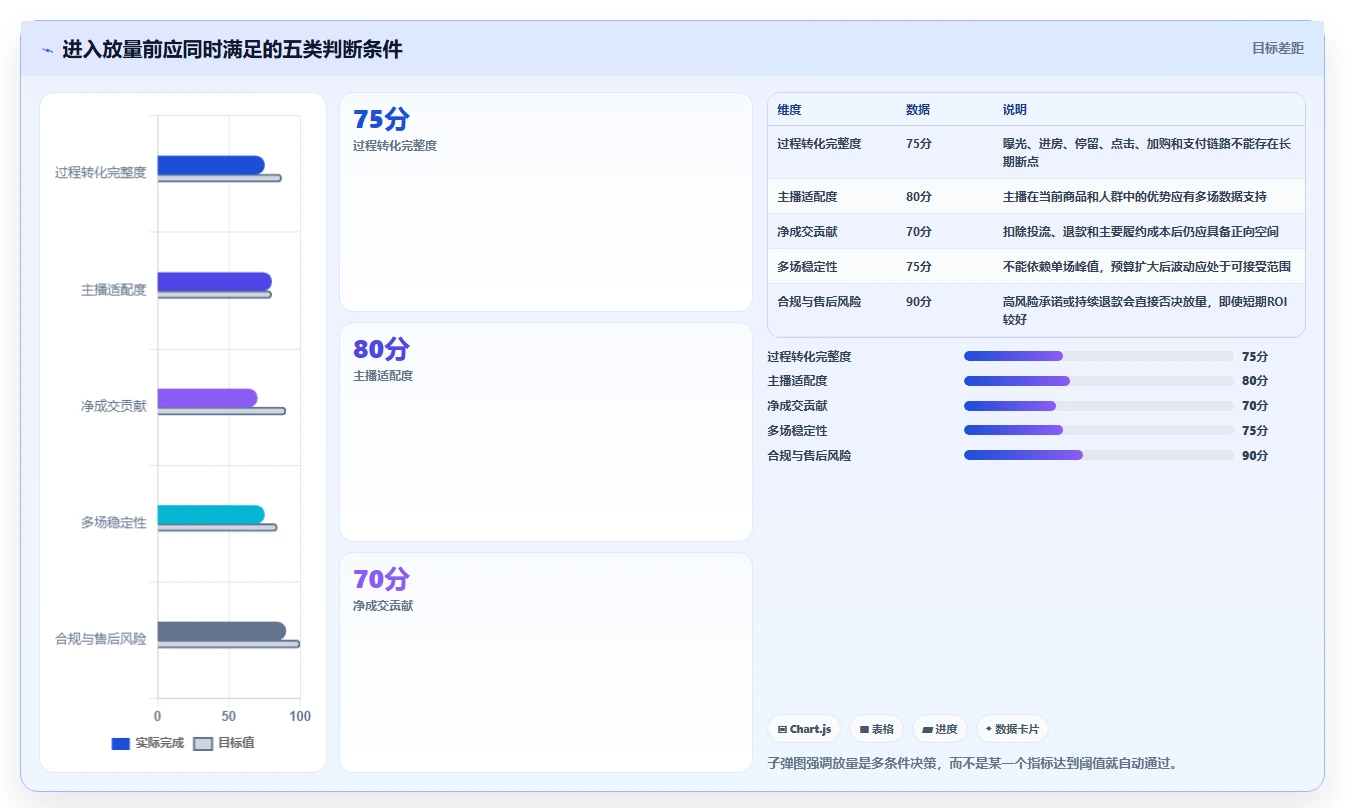
Task: Click the 说明 table column header
Action: (x=1015, y=110)
